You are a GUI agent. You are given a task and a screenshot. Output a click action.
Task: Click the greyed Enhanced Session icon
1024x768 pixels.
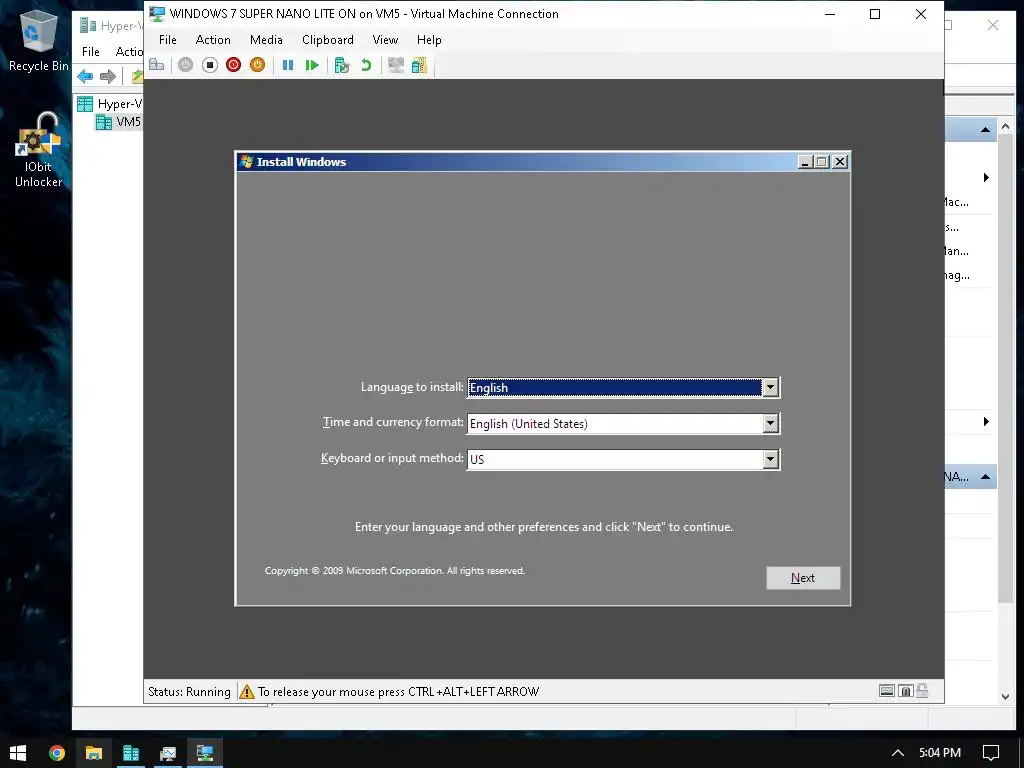click(x=396, y=65)
